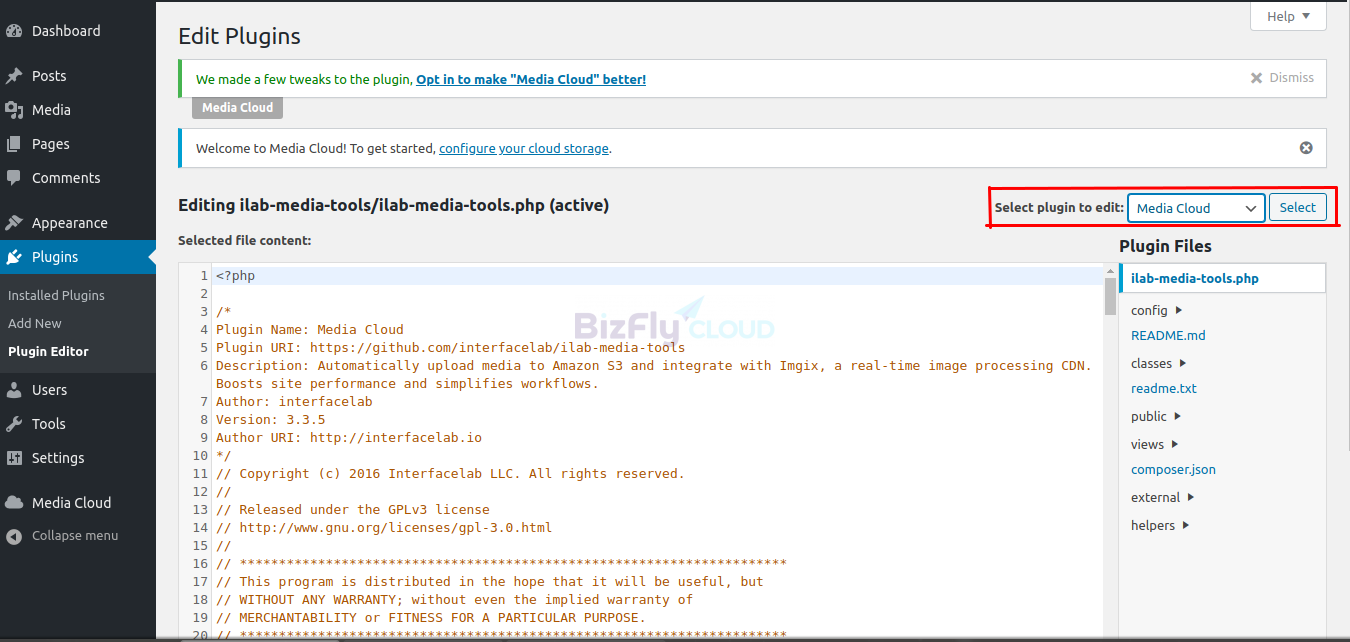Open the Help tab dropdown
The height and width of the screenshot is (642, 1350).
click(1288, 16)
